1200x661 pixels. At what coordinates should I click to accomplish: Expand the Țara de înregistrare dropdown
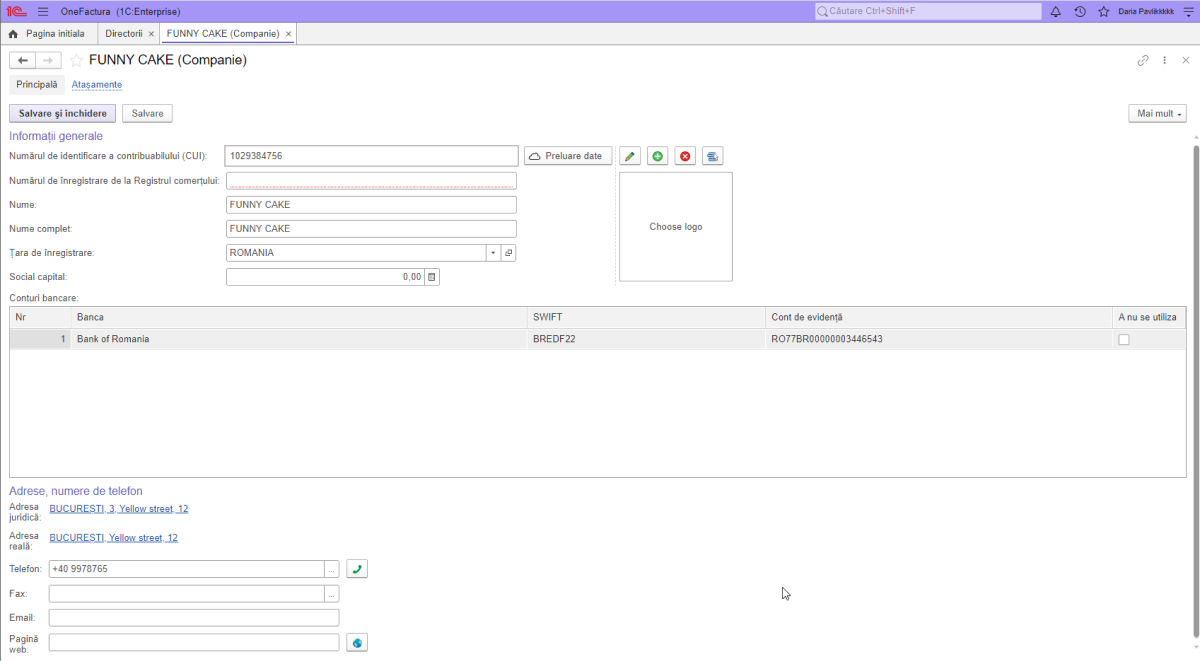point(493,253)
